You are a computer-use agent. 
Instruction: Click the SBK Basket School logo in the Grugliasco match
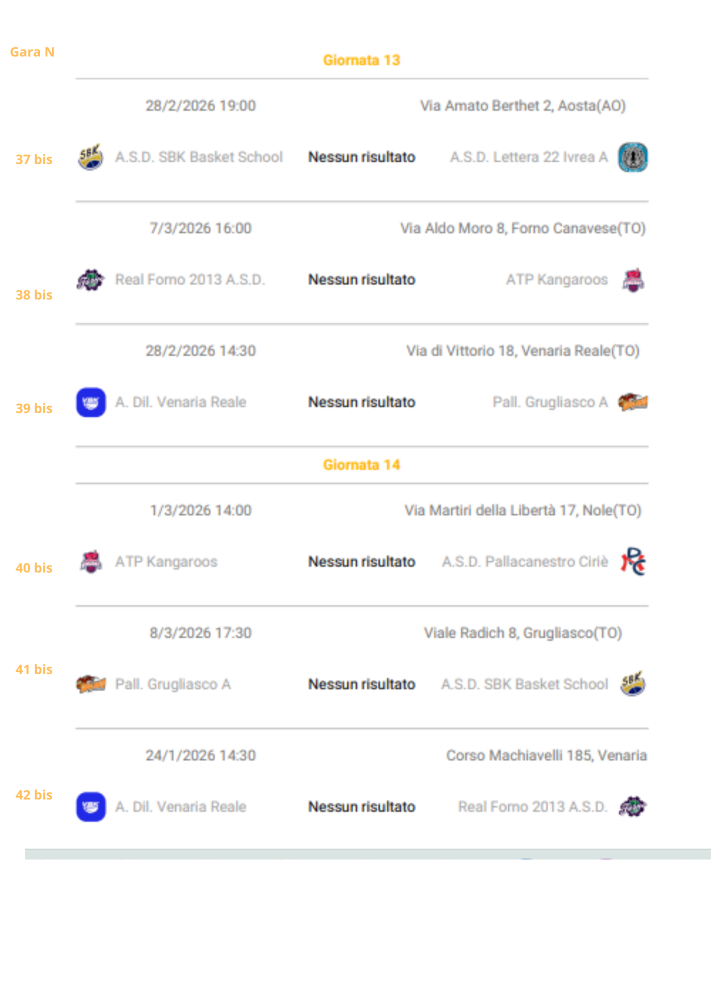click(632, 685)
